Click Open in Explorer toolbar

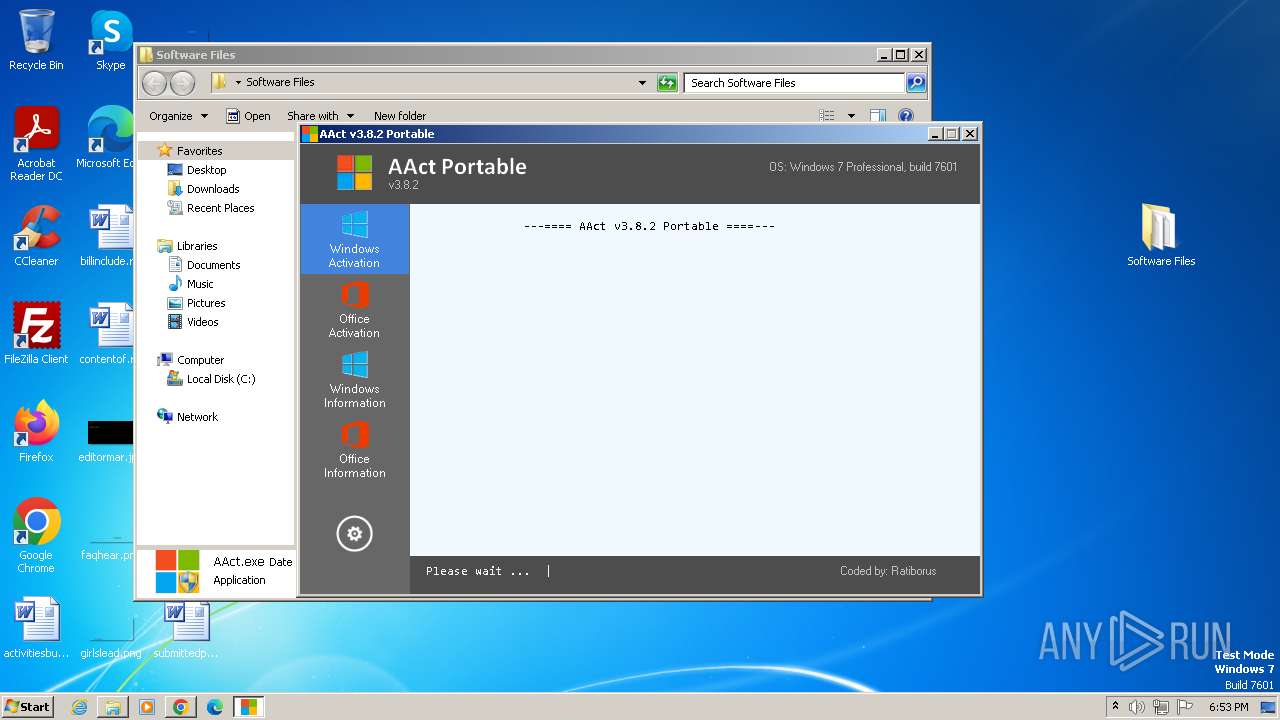point(248,116)
